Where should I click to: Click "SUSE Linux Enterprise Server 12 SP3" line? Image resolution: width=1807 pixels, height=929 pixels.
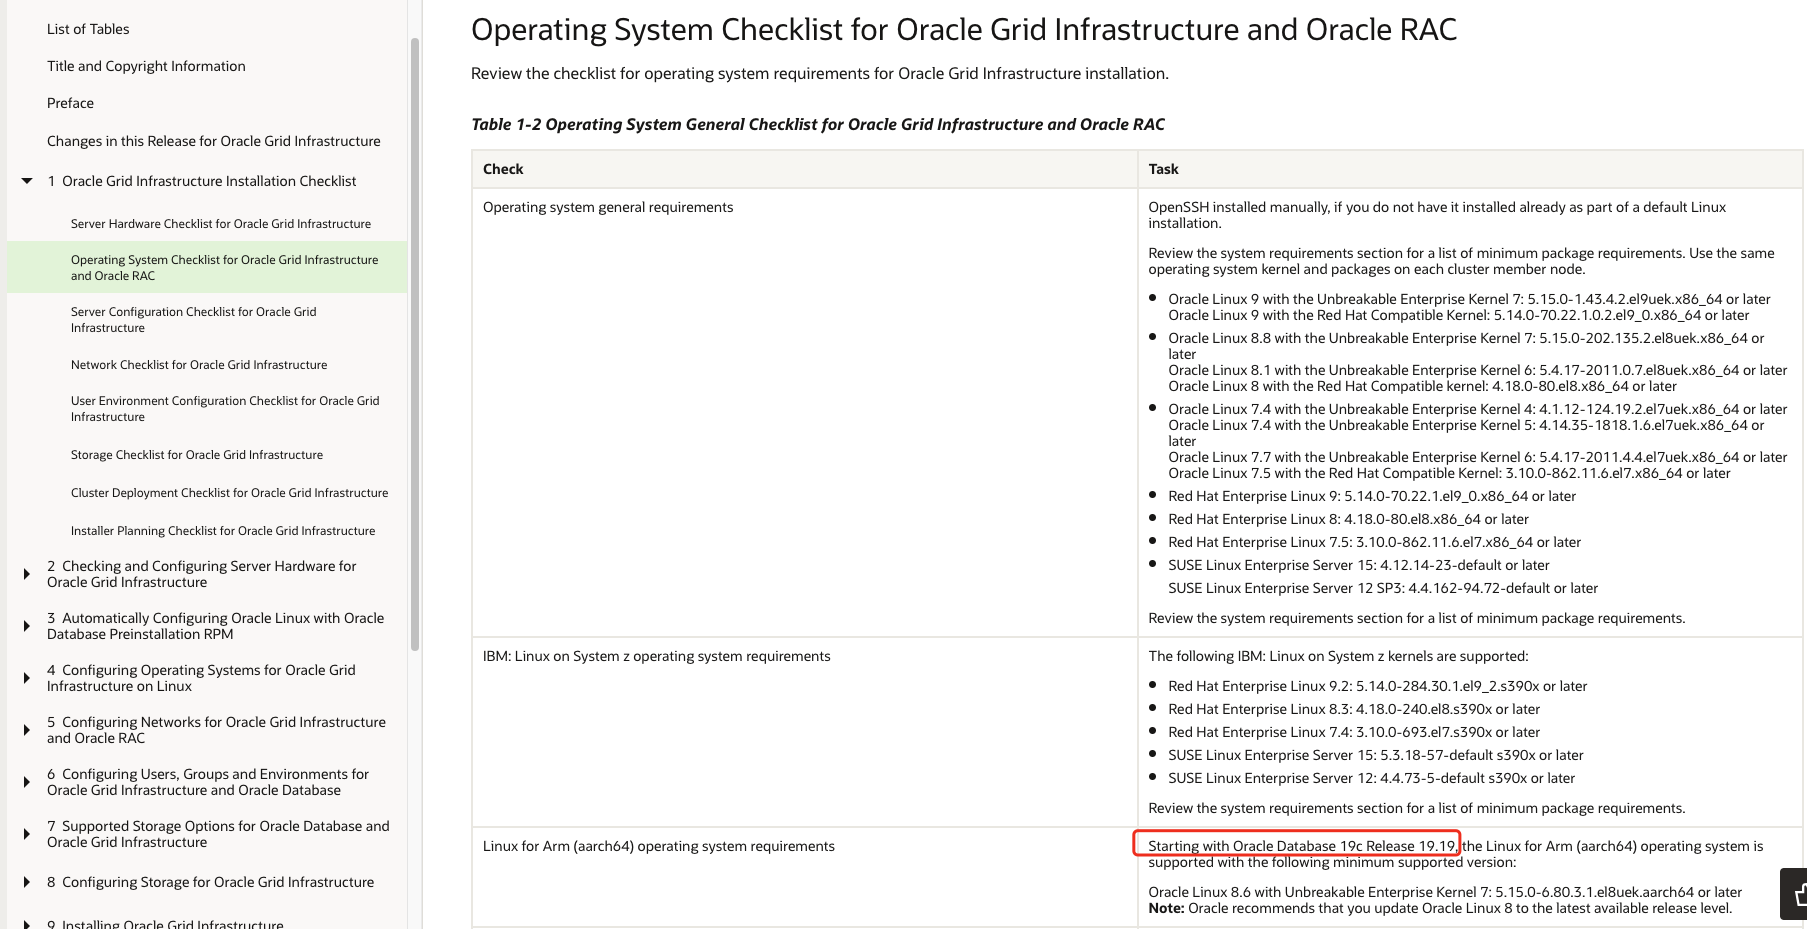pyautogui.click(x=1383, y=588)
